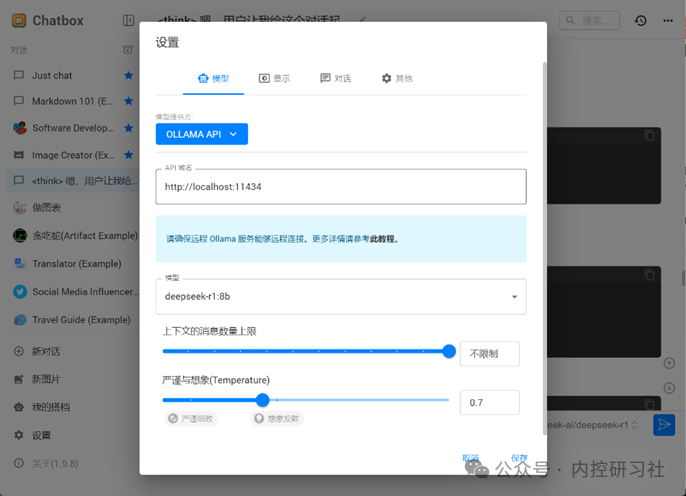
Task: Click the Temperature slider handle
Action: [x=262, y=400]
